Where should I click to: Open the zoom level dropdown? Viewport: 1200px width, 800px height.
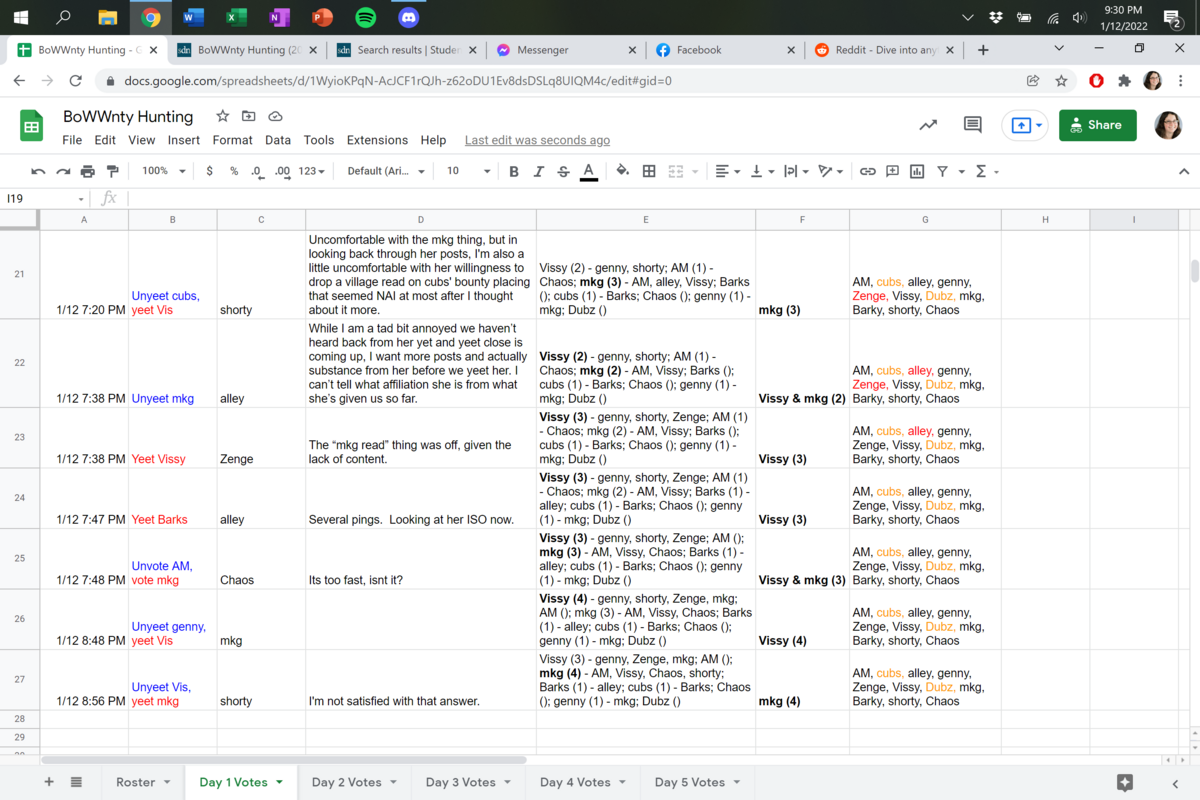click(164, 171)
